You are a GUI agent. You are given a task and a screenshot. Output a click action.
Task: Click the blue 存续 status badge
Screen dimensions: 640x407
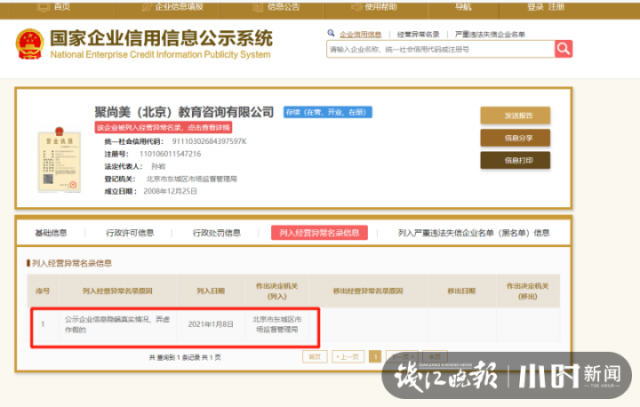pyautogui.click(x=328, y=112)
